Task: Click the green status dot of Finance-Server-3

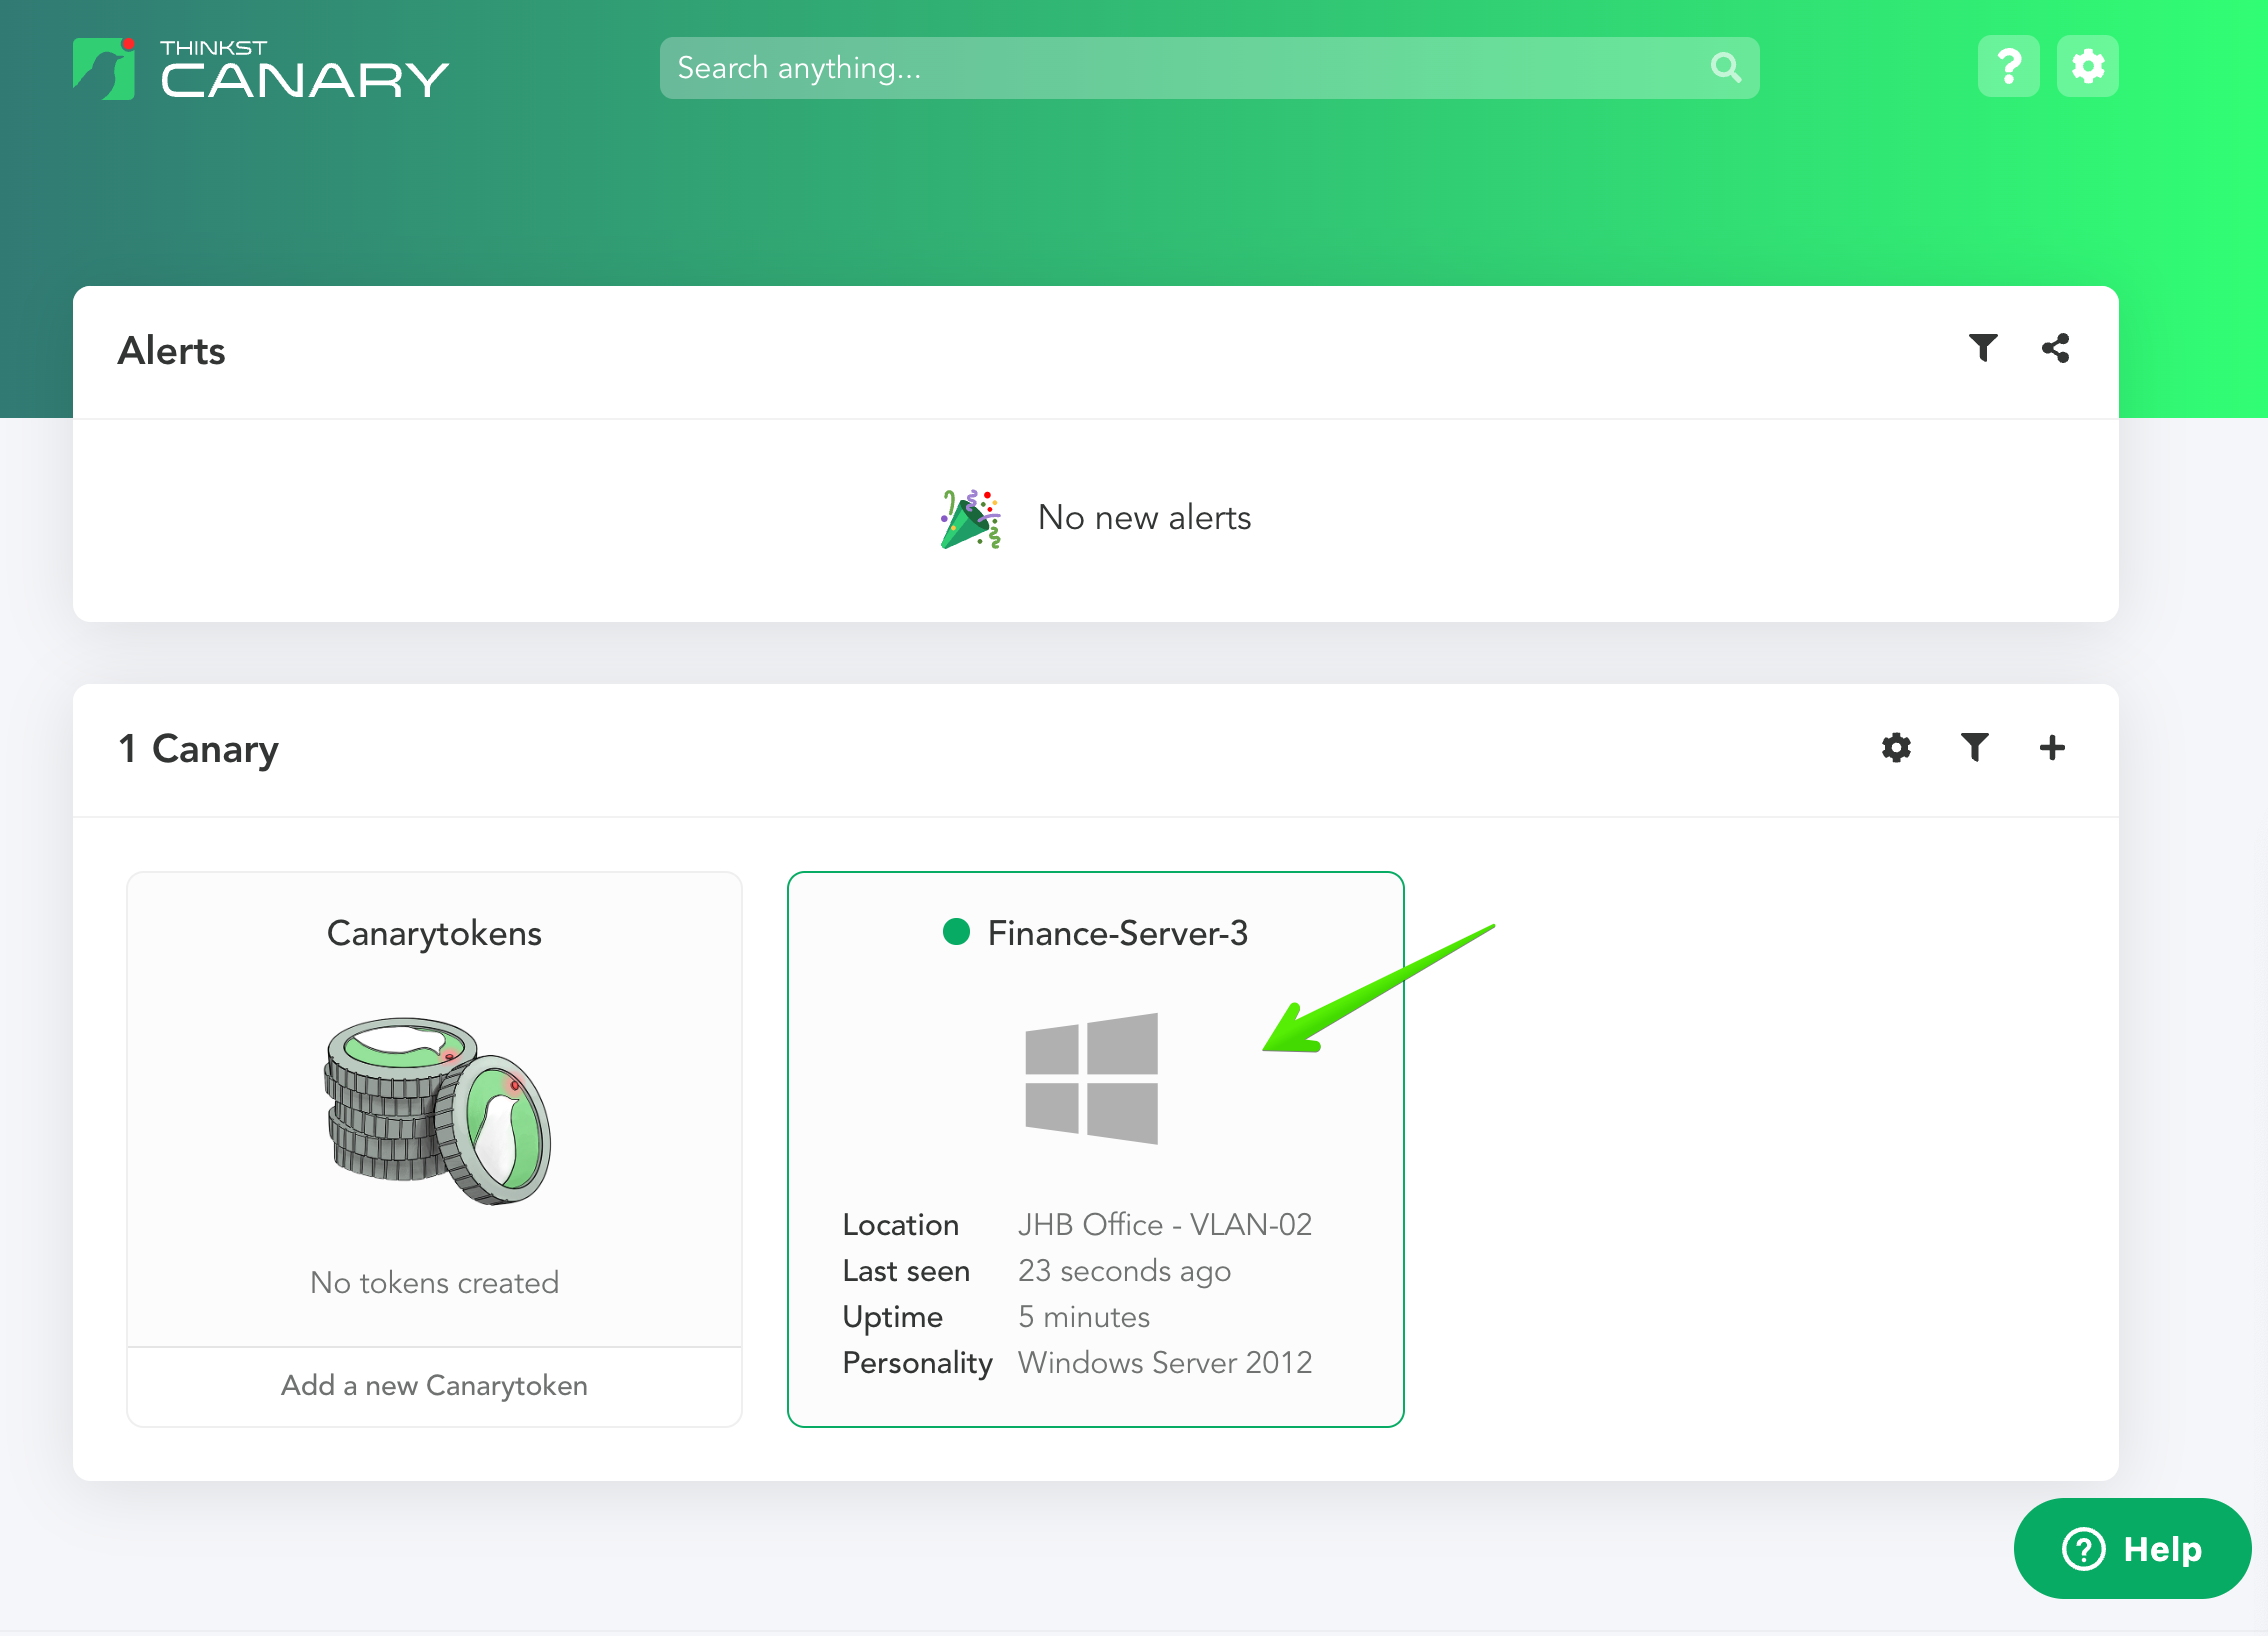Action: point(956,932)
